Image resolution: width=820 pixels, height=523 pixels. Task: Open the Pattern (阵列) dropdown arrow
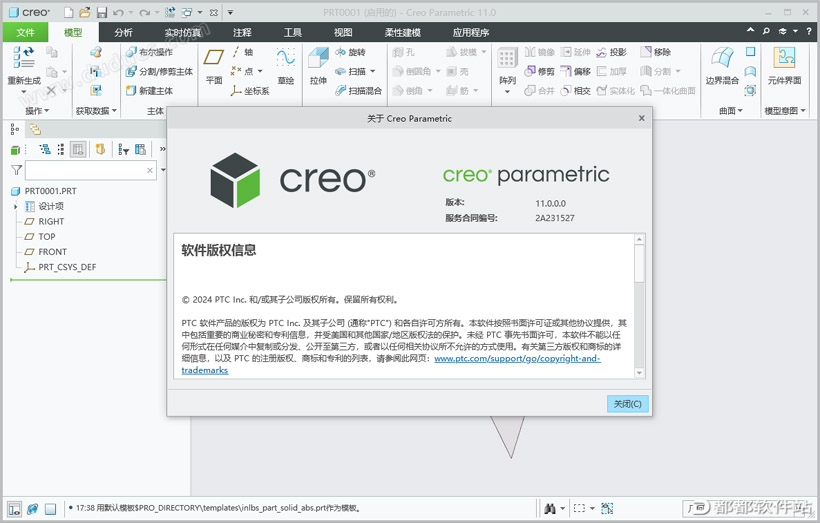coord(507,92)
